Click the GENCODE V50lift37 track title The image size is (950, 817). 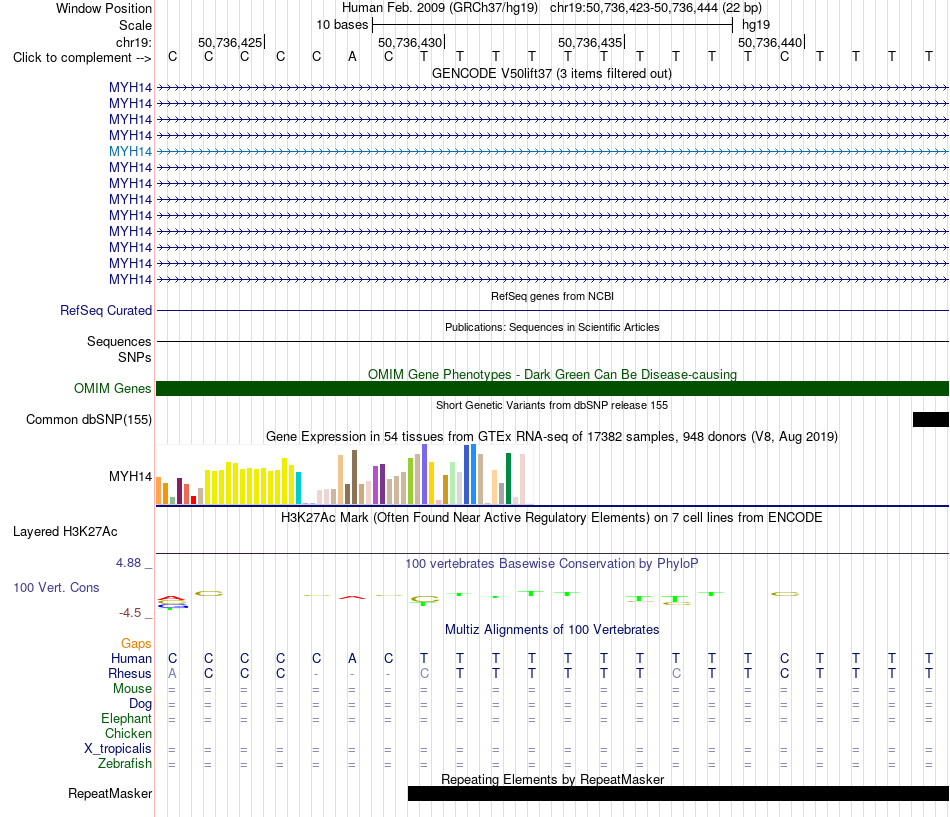[552, 73]
